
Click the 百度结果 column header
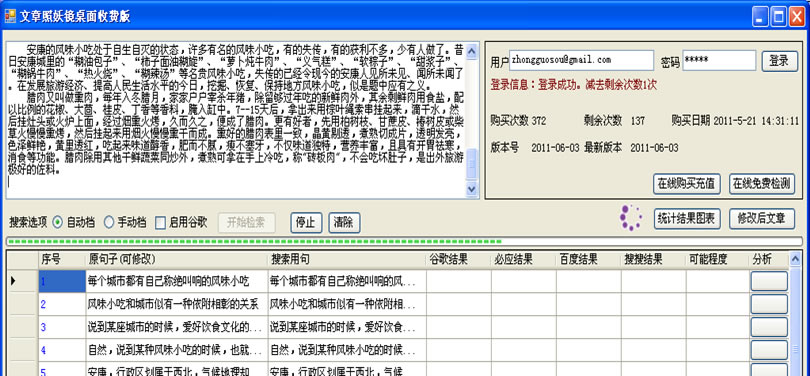(x=589, y=260)
